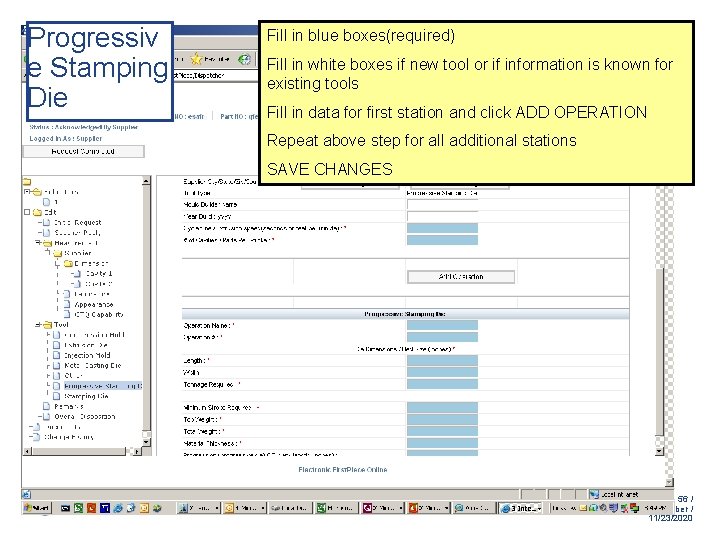The image size is (720, 540).
Task: Open the Overall Disposition tree node
Action: click(84, 416)
